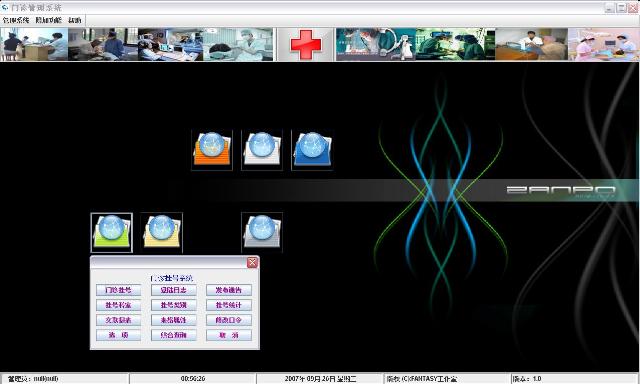Screen dimensions: 640x384
Task: Close the 门诊挂号系统 popup panel
Action: [x=252, y=262]
